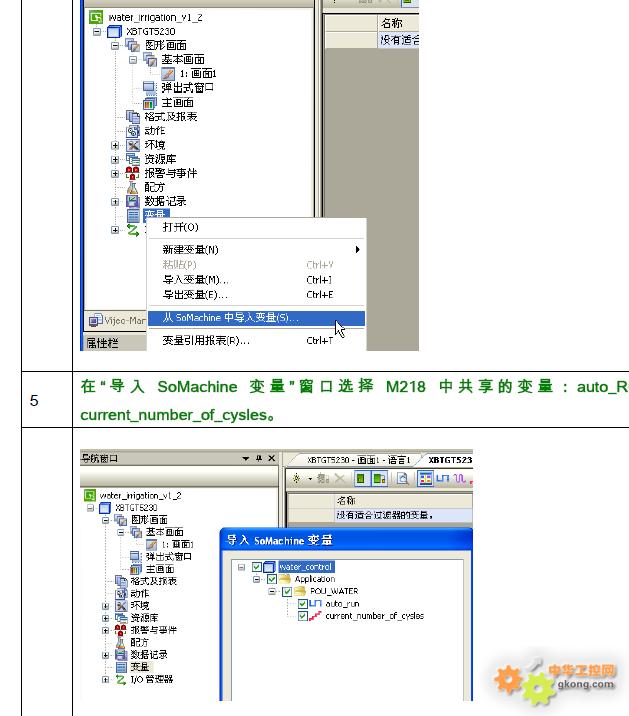Select the water_control node label in the import dialog
Image resolution: width=629 pixels, height=716 pixels.
(x=306, y=567)
